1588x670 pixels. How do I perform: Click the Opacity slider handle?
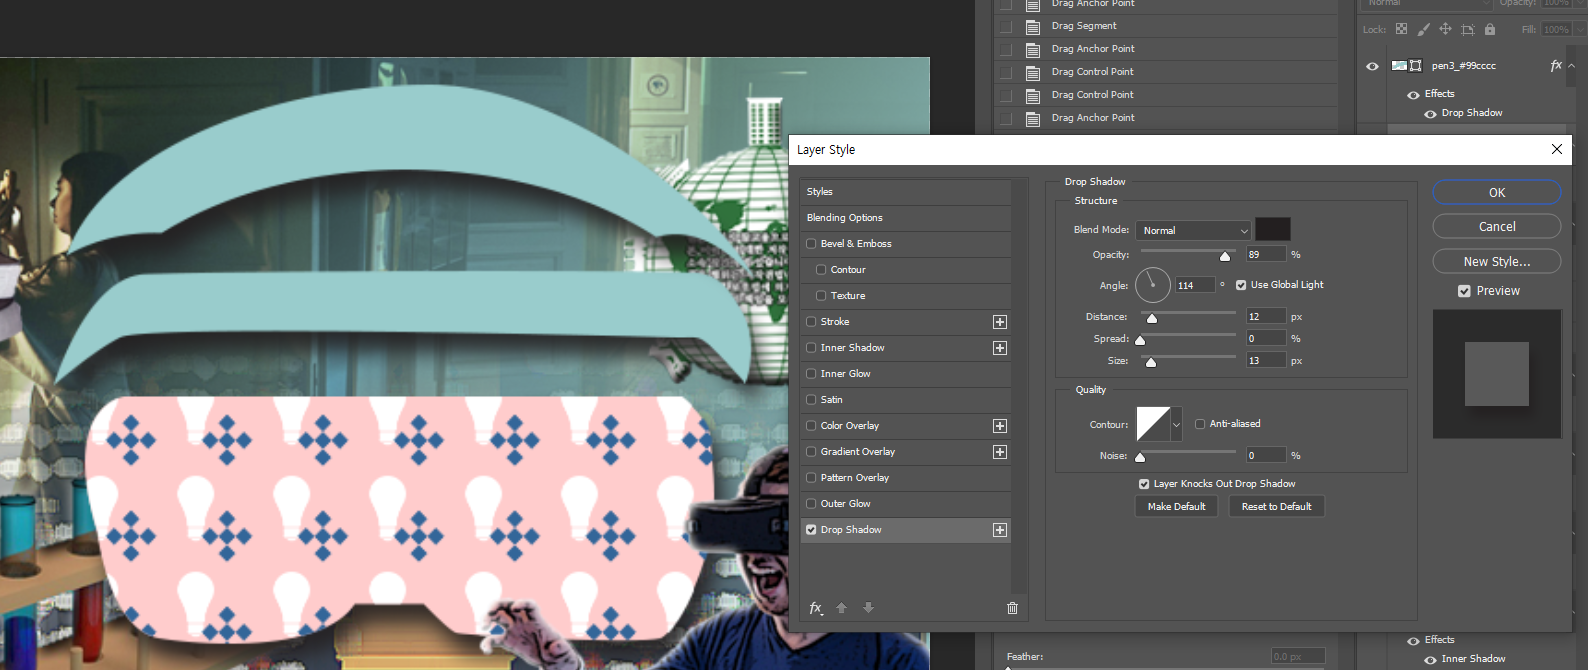coord(1225,257)
